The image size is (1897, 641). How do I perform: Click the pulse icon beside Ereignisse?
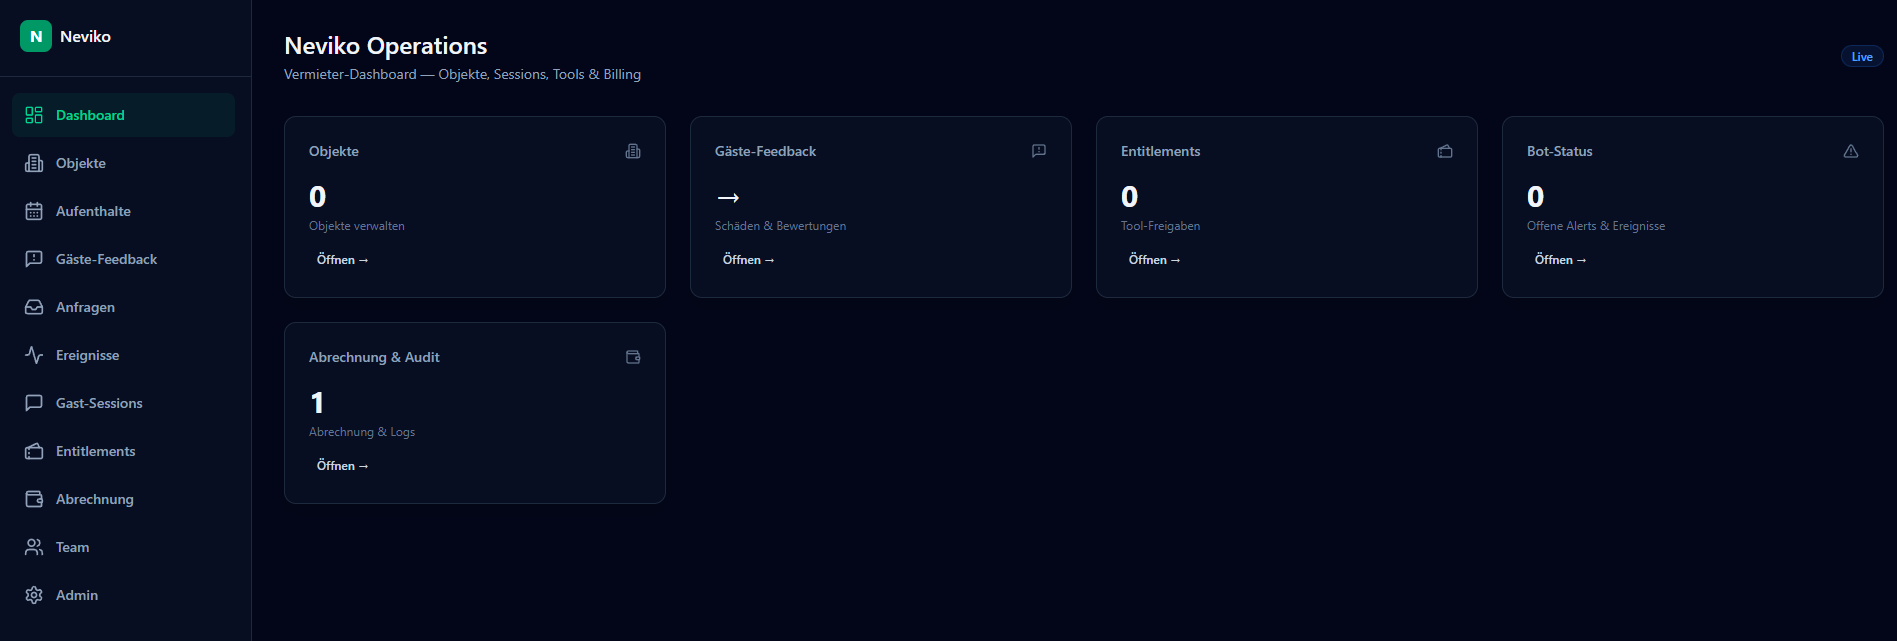coord(34,355)
